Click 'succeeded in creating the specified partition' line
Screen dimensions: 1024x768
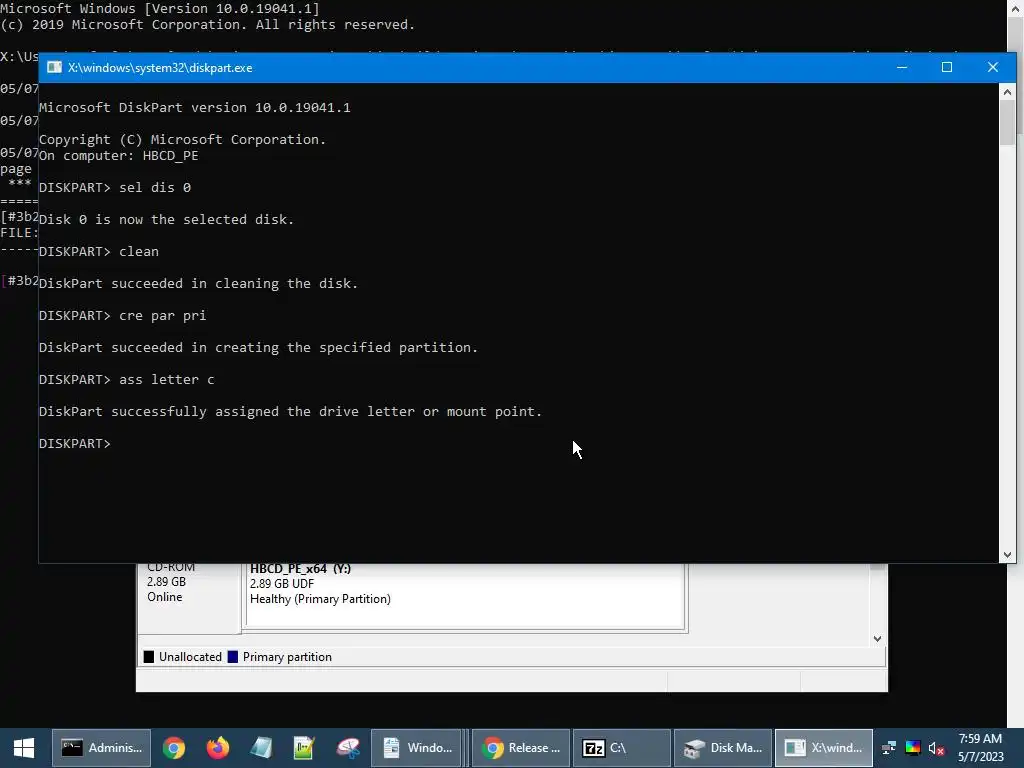[259, 347]
